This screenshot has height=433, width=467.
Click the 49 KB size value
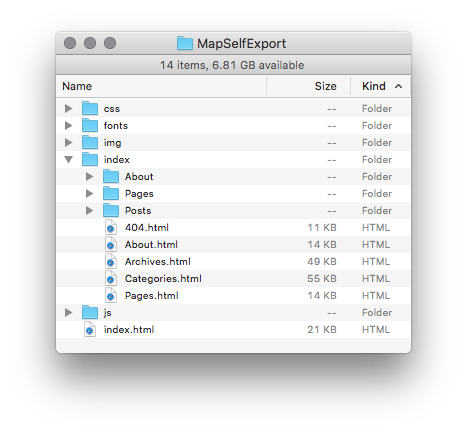point(322,262)
